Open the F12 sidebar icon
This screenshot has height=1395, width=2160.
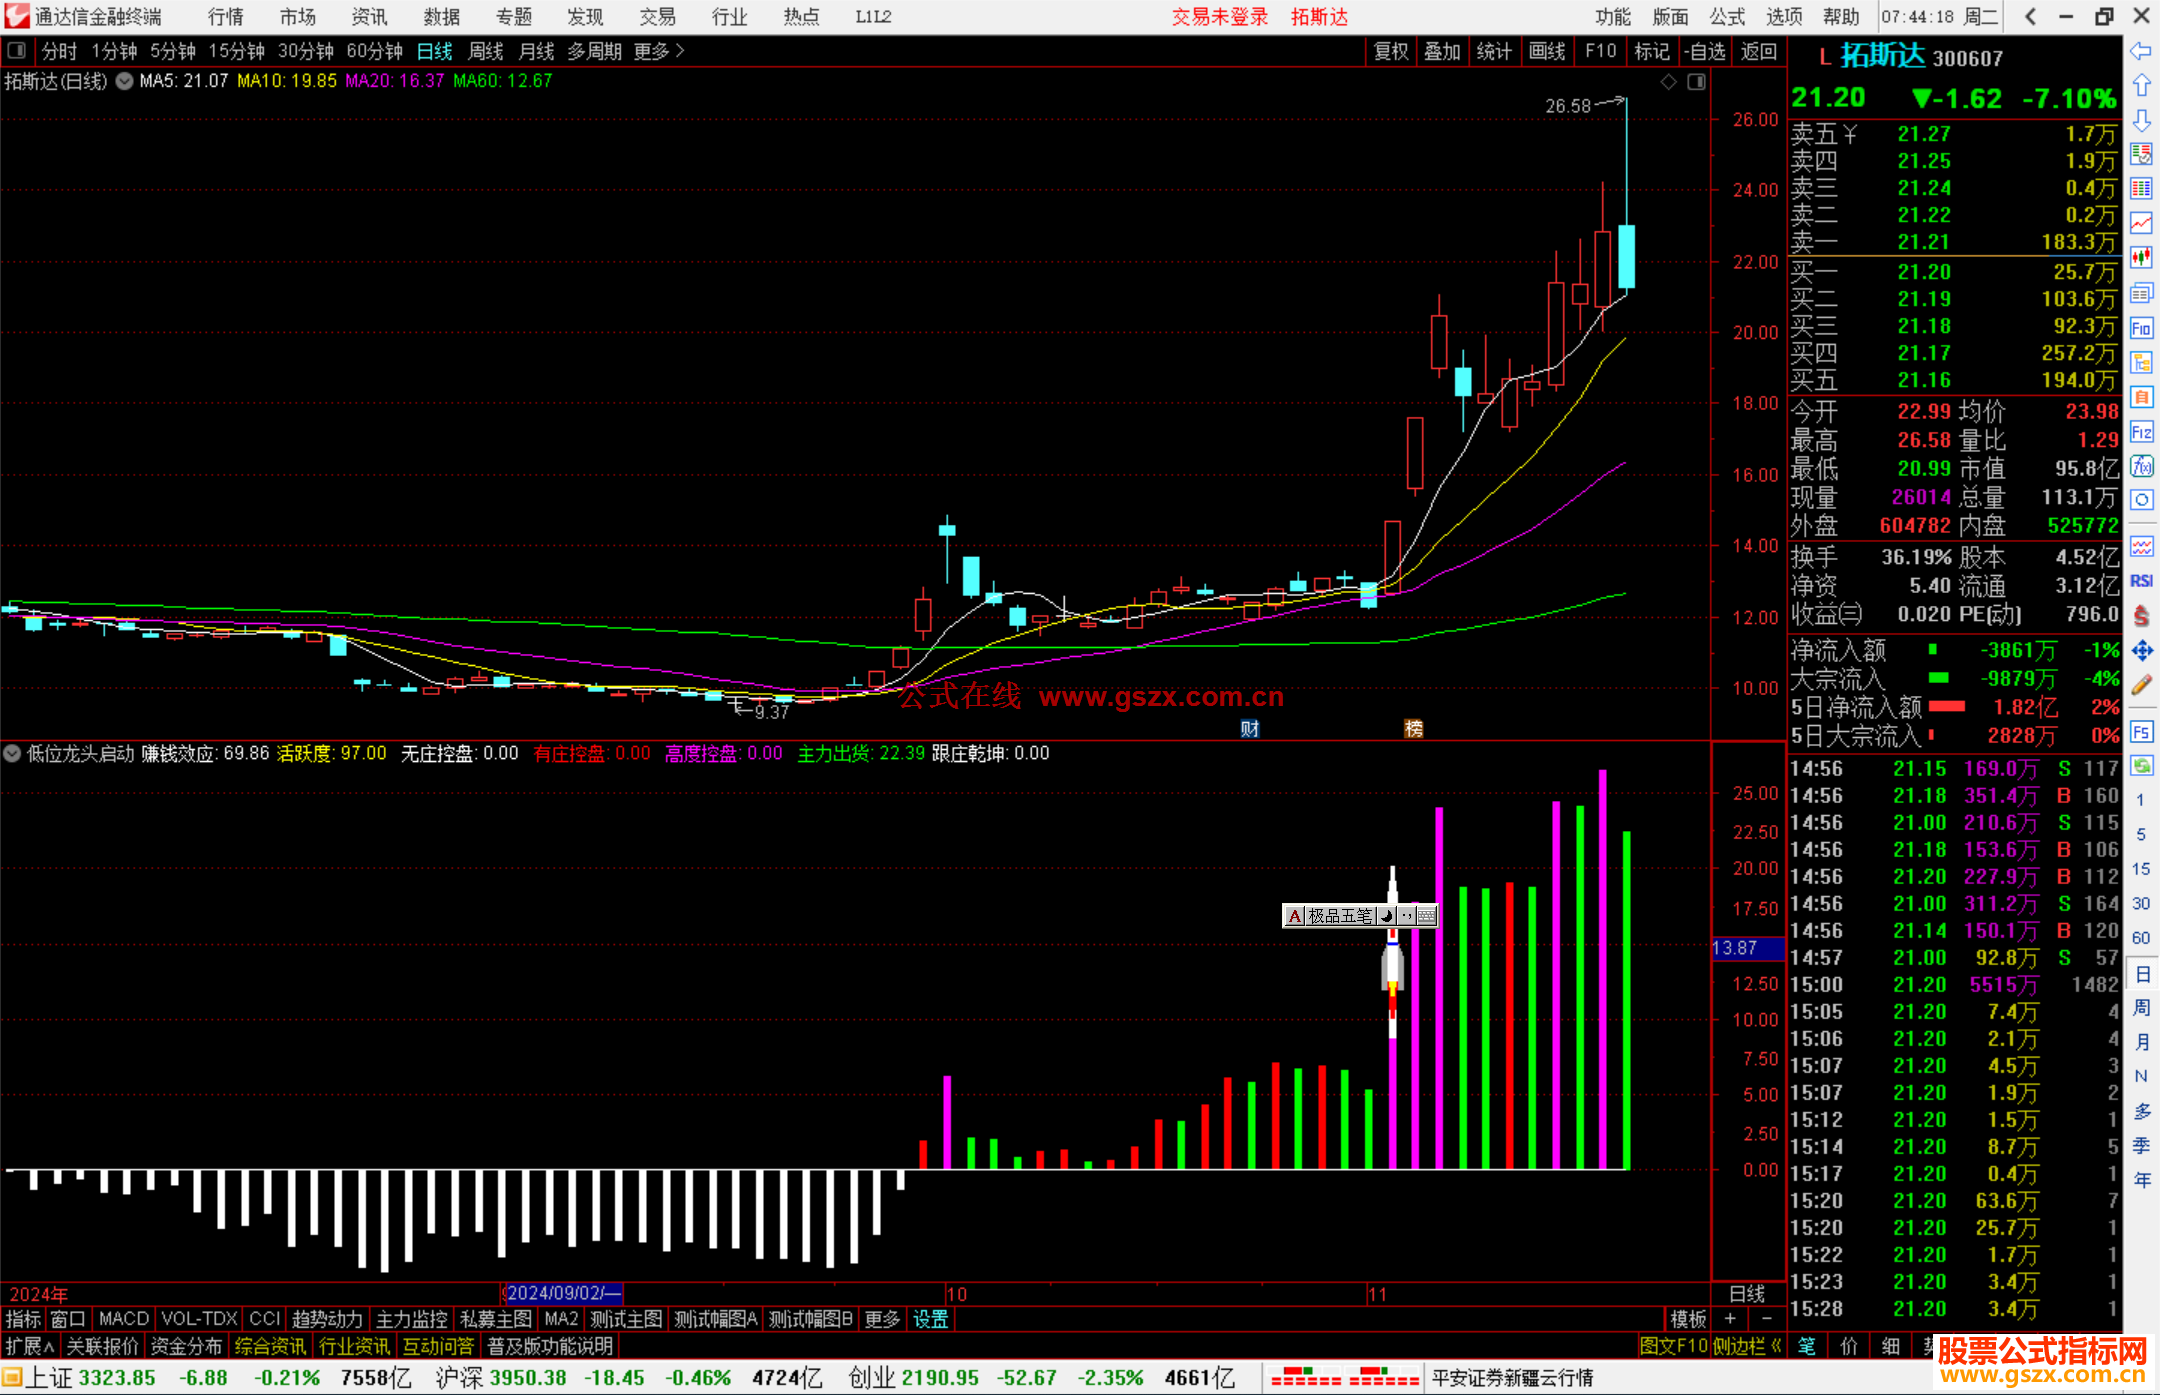[x=2141, y=432]
